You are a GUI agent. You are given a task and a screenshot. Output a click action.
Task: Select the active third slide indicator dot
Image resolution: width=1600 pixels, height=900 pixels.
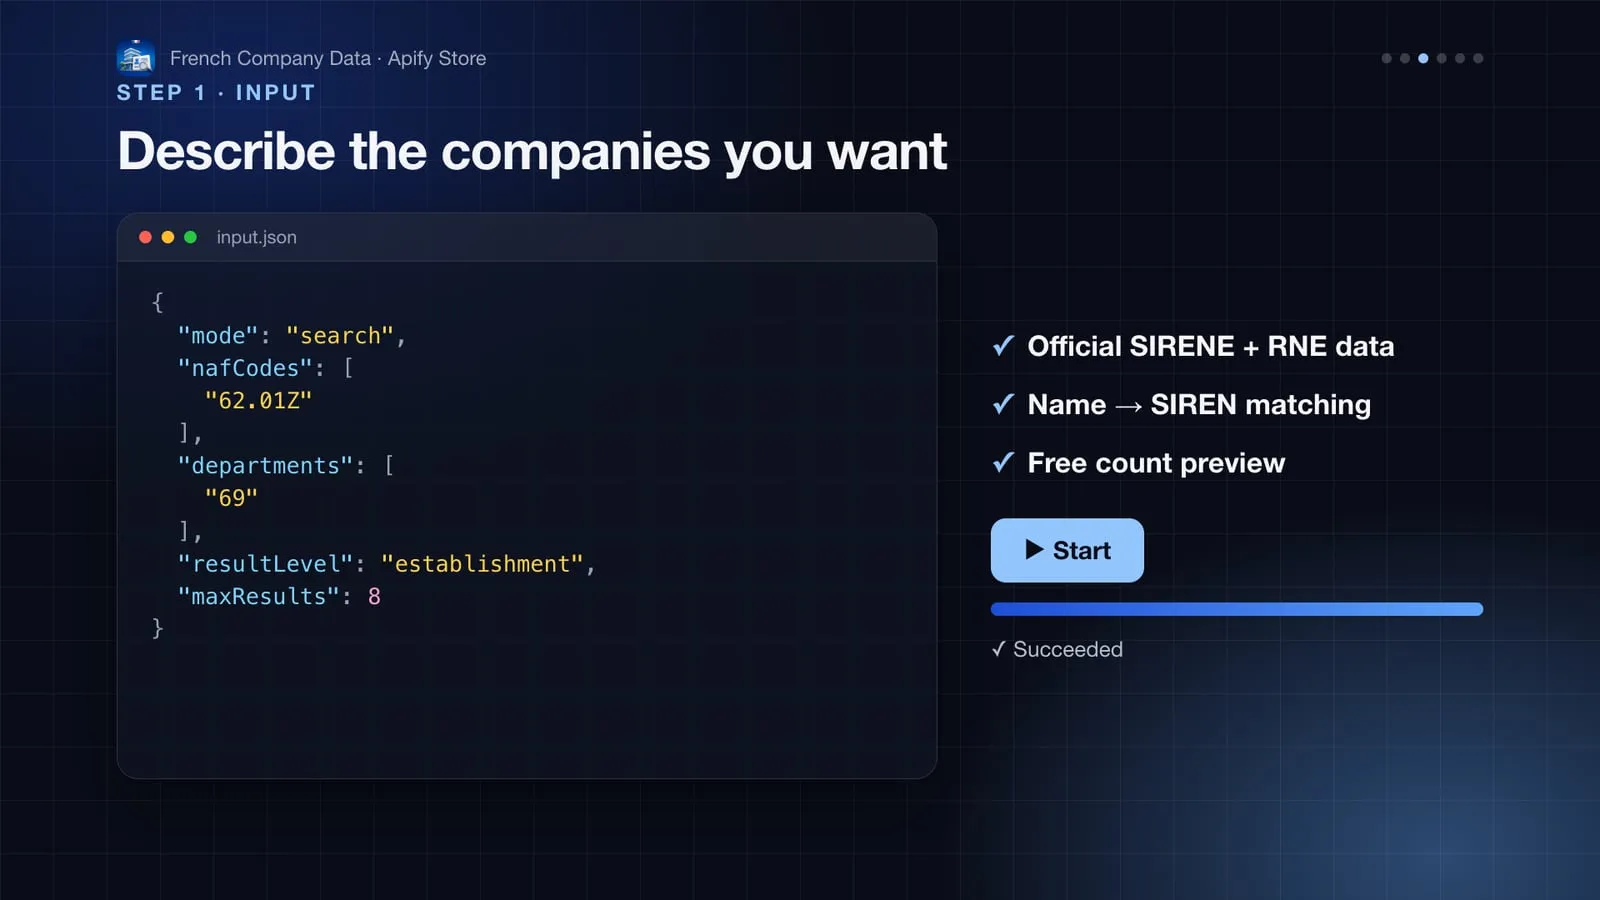coord(1423,58)
